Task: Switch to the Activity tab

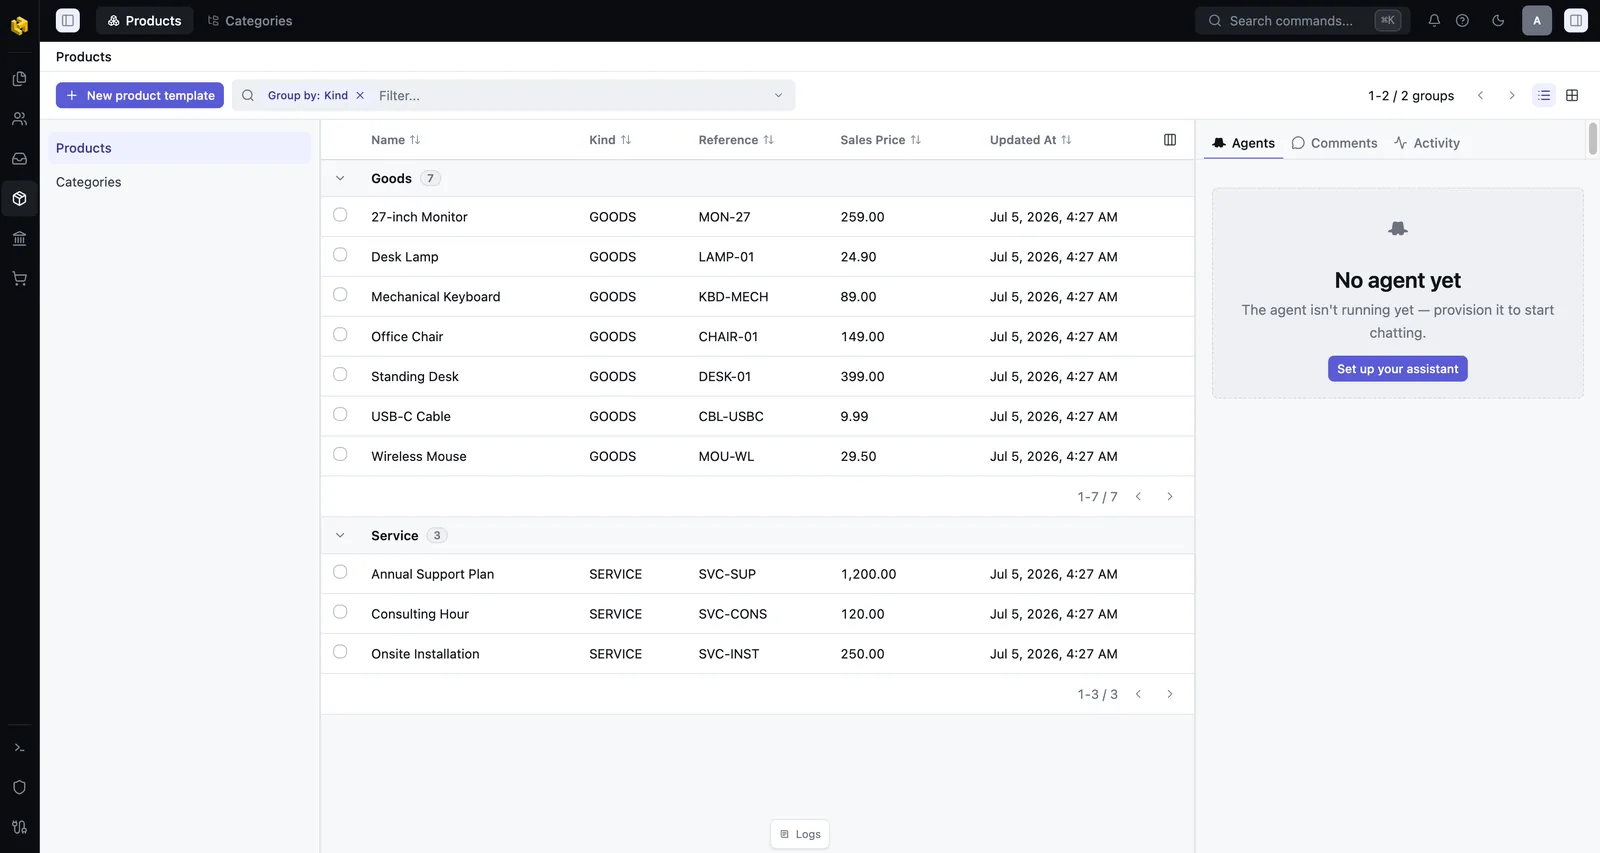Action: click(x=1427, y=143)
